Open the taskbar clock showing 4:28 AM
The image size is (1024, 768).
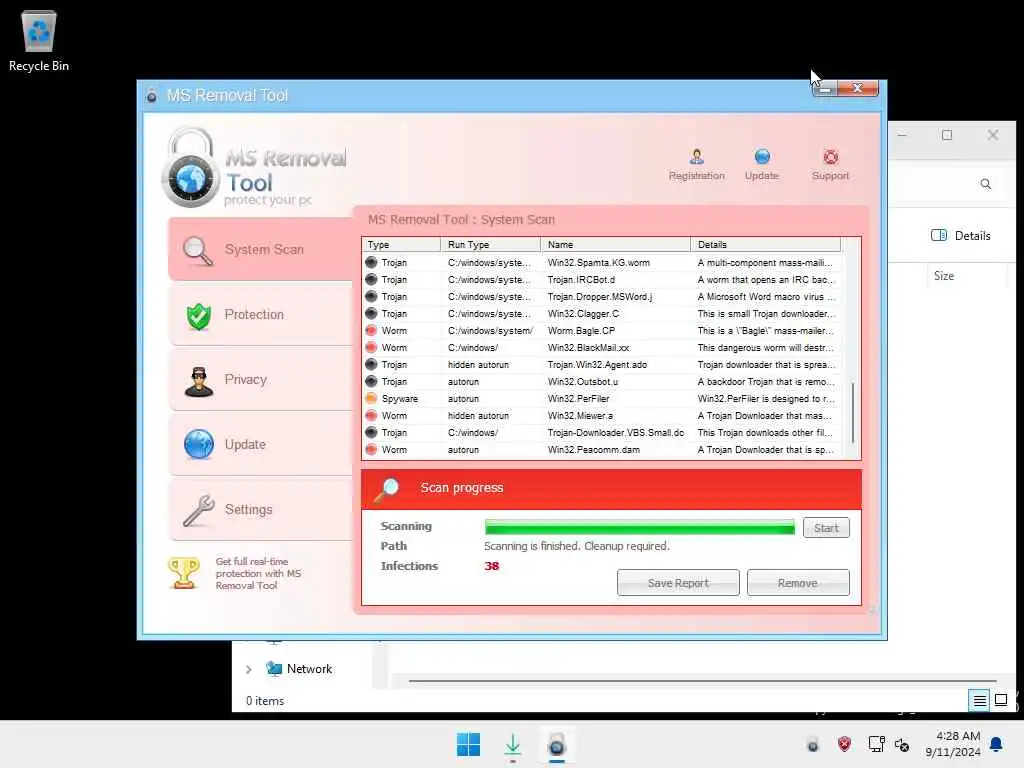point(953,744)
